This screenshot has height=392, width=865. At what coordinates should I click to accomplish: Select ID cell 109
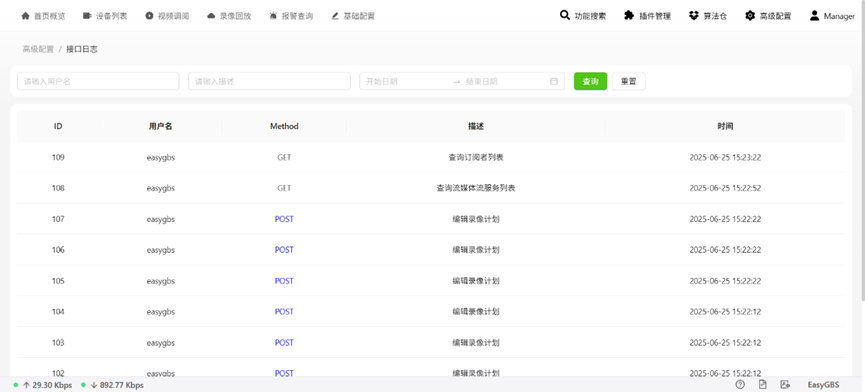[x=58, y=157]
